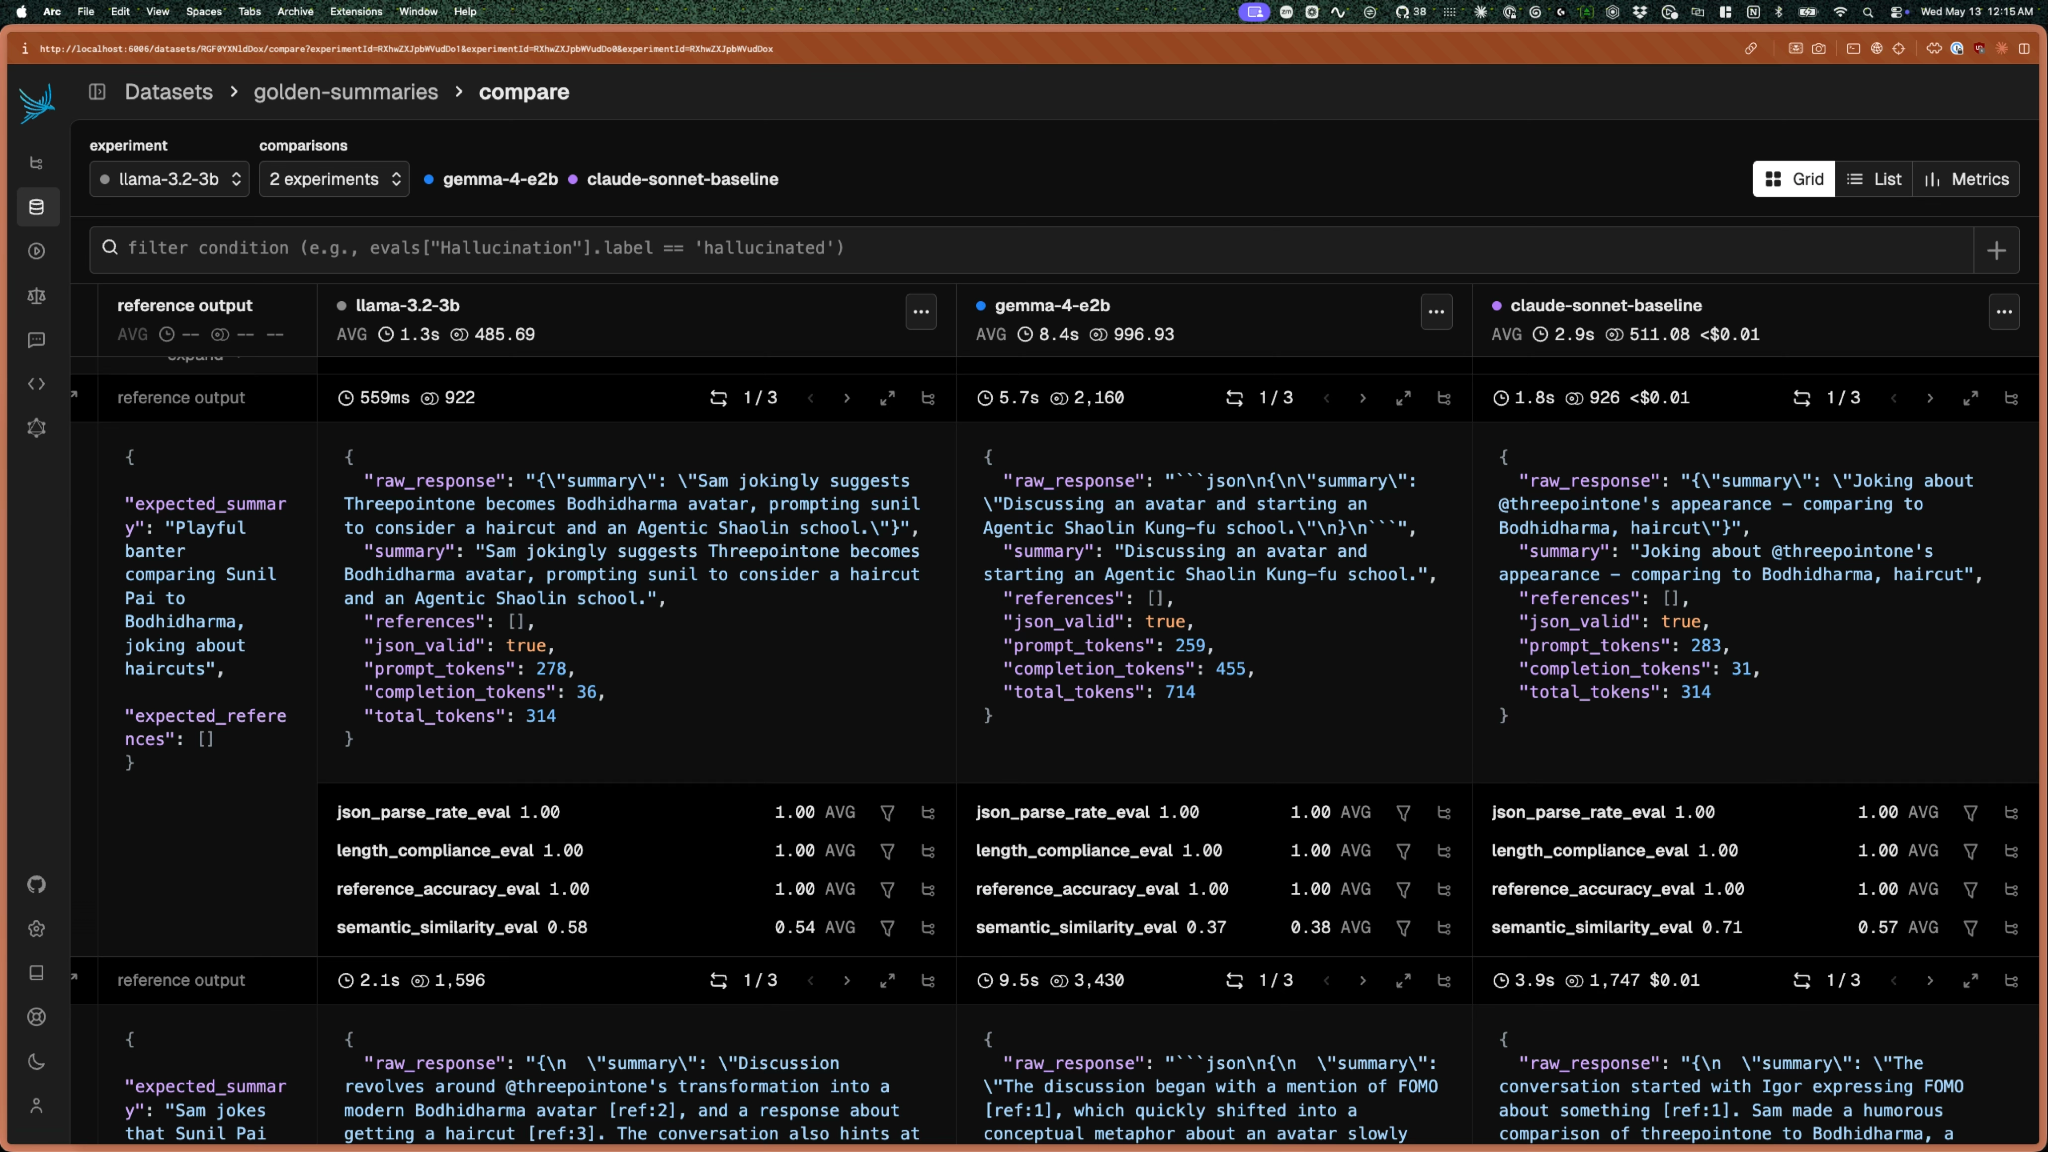
Task: Open the user profile icon in sidebar
Action: coord(37,1106)
